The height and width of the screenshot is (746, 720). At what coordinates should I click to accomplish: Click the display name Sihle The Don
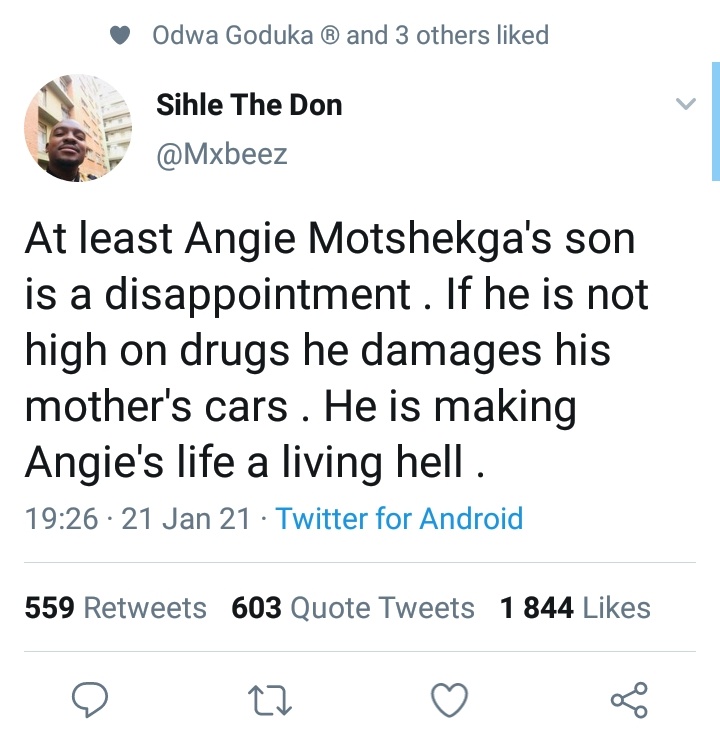click(x=249, y=106)
